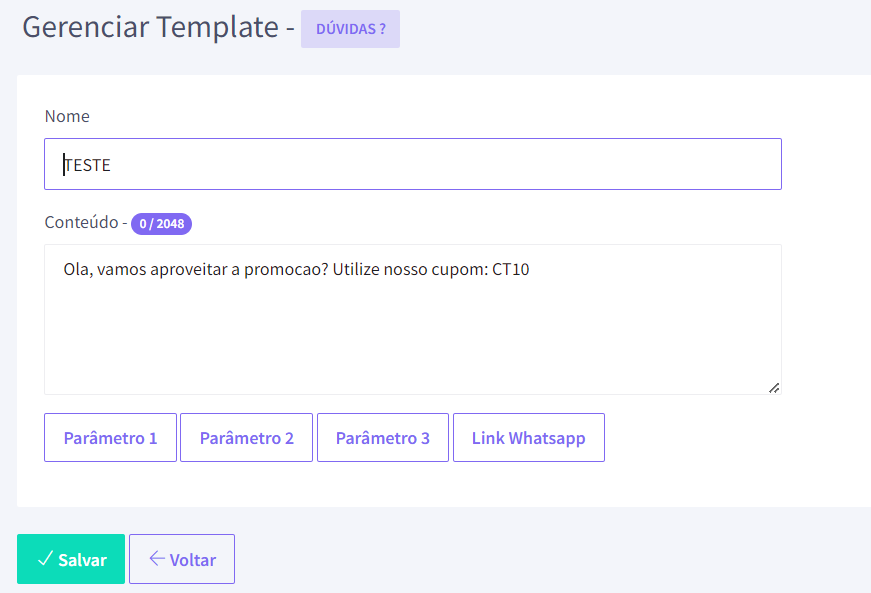Add the Link Whatsapp placeholder
This screenshot has width=871, height=593.
coord(529,438)
